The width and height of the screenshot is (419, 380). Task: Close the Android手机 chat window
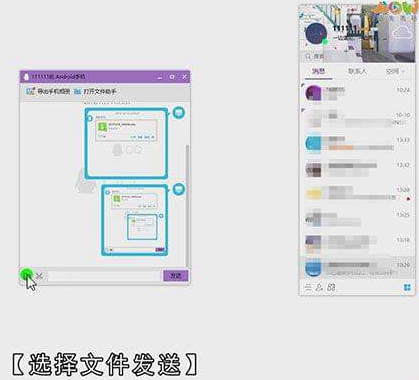point(184,77)
